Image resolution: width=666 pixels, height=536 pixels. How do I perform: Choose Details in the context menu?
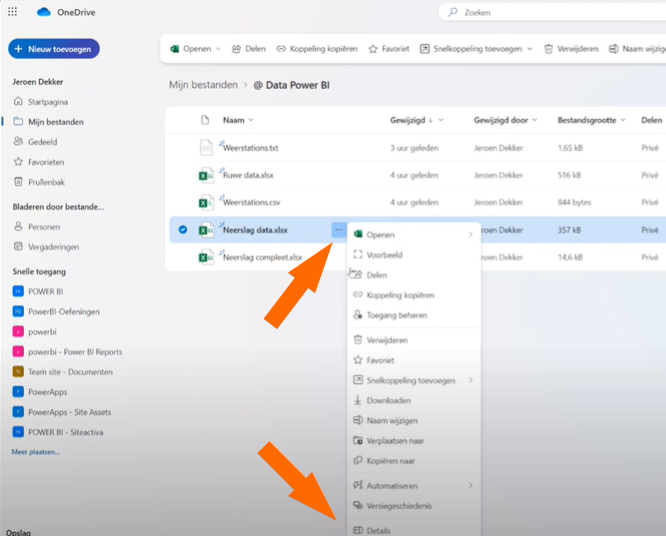point(378,530)
